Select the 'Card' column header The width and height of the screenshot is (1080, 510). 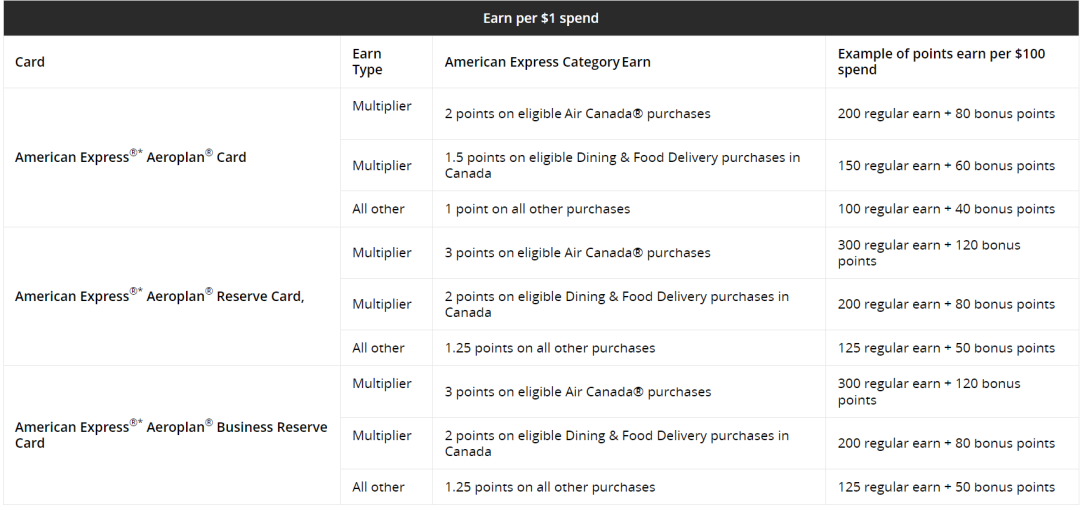30,62
